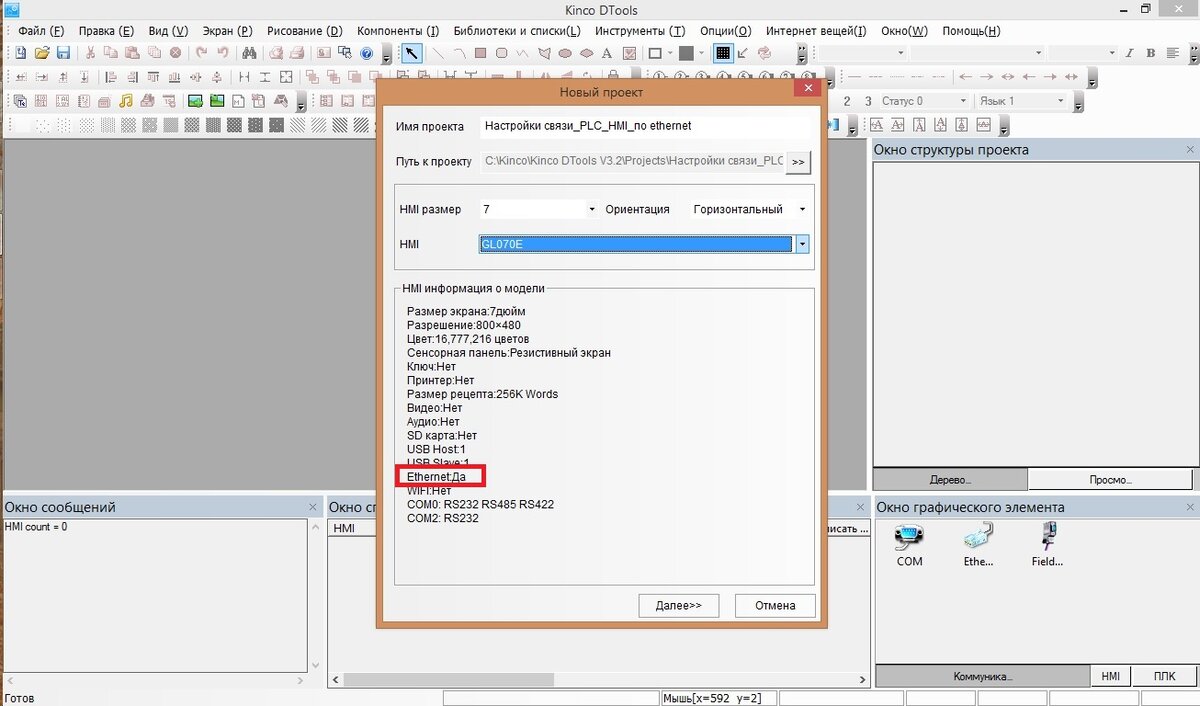
Task: Click the >> browse path button
Action: 798,161
